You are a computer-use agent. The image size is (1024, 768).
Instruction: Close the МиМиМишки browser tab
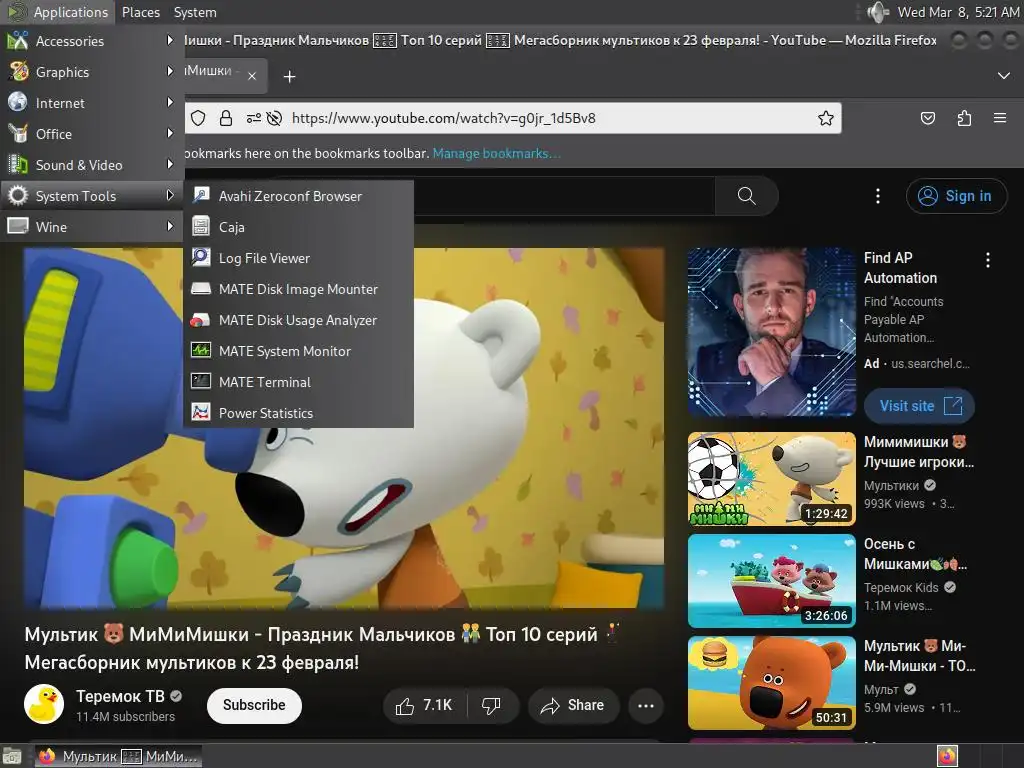[252, 76]
